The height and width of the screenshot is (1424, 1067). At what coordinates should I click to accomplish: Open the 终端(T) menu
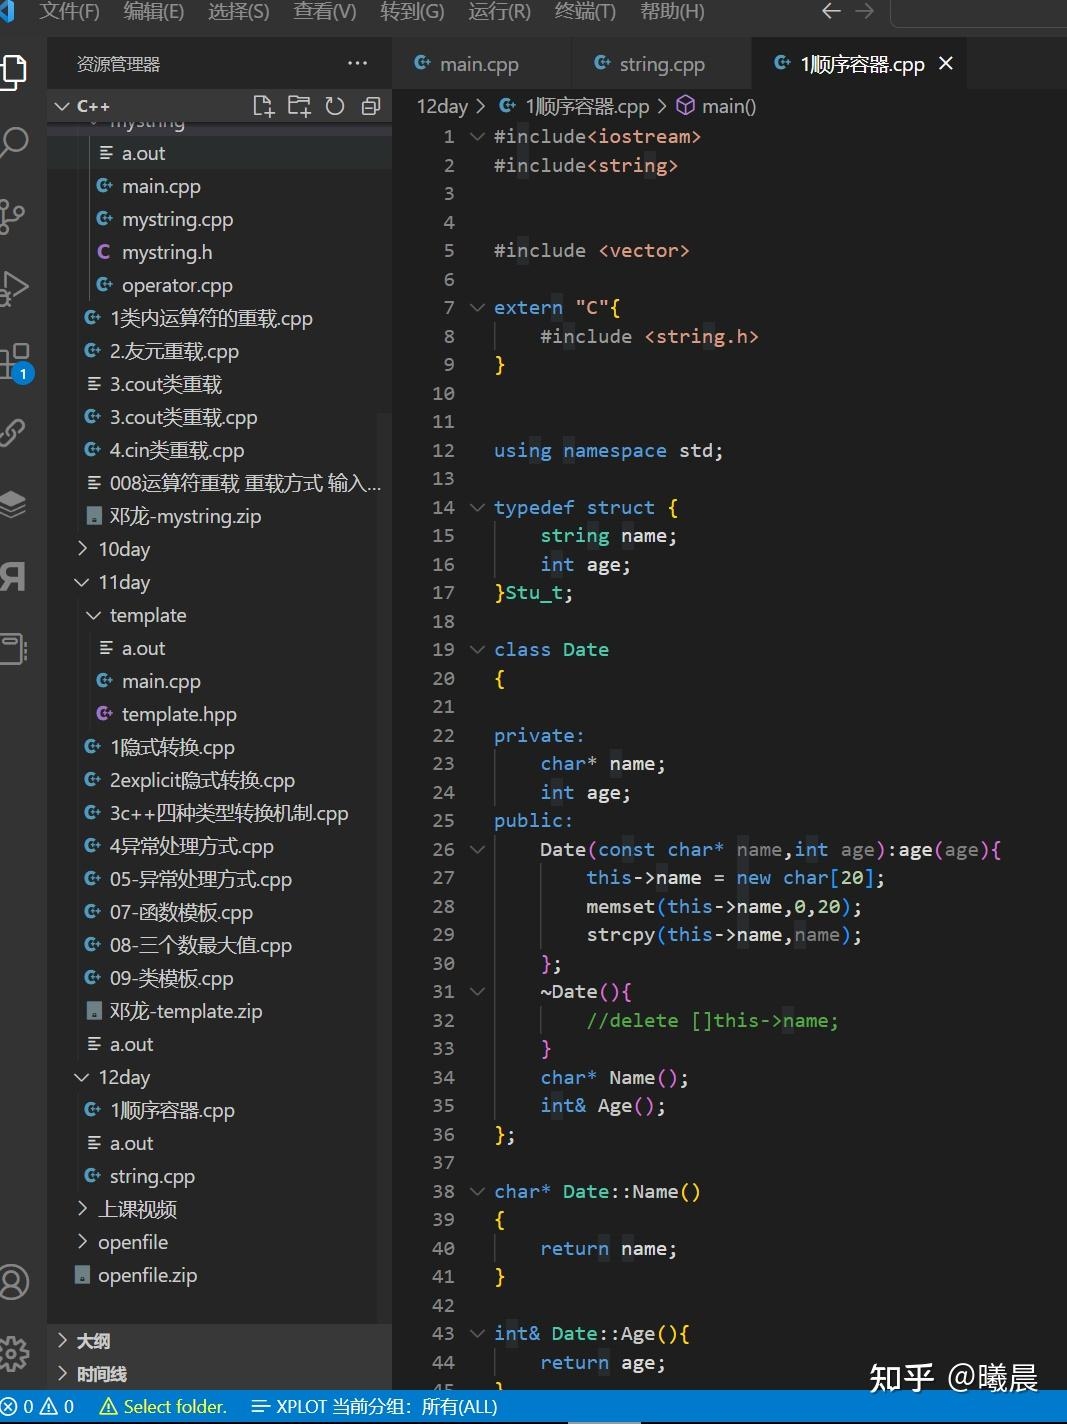pyautogui.click(x=585, y=12)
